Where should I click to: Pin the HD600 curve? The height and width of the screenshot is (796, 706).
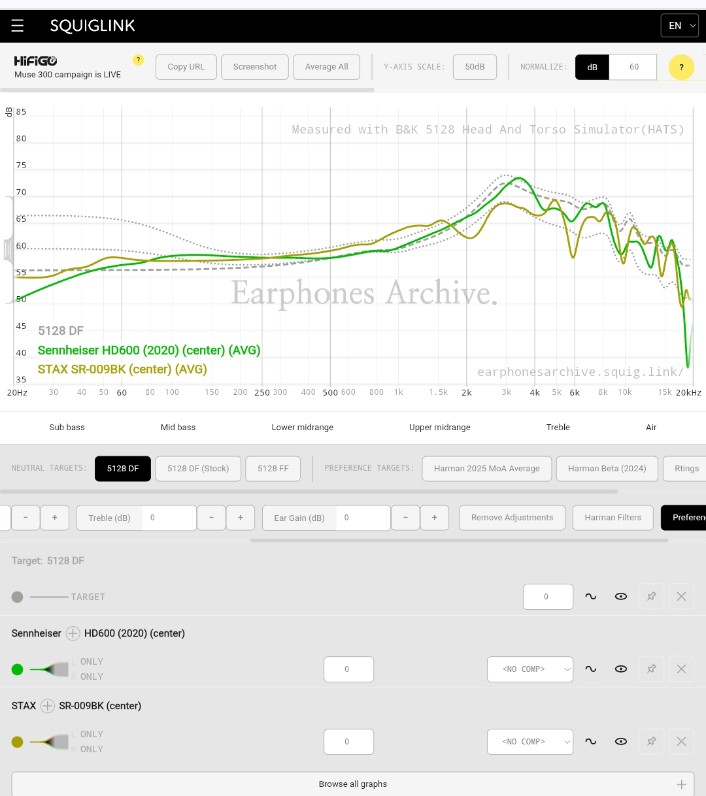point(651,669)
